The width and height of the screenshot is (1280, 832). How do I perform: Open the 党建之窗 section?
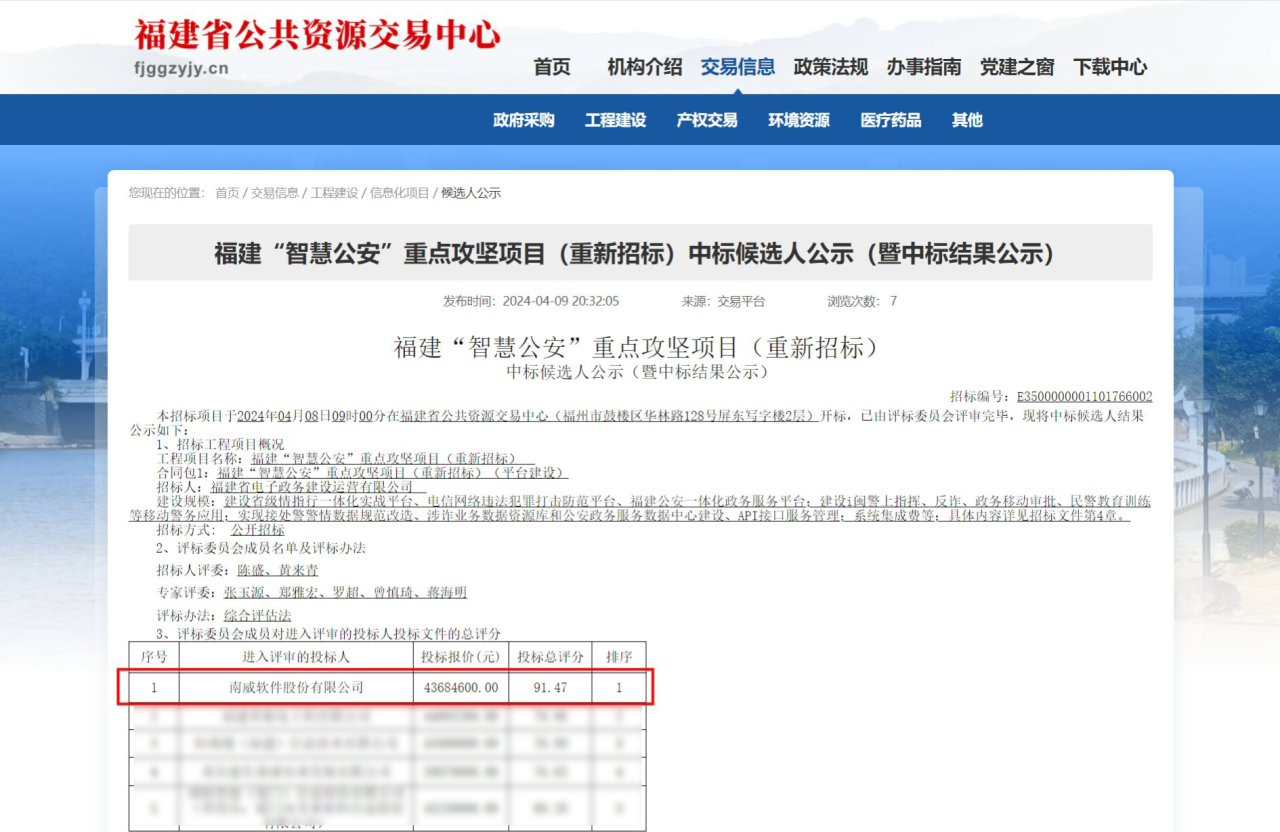coord(1016,67)
